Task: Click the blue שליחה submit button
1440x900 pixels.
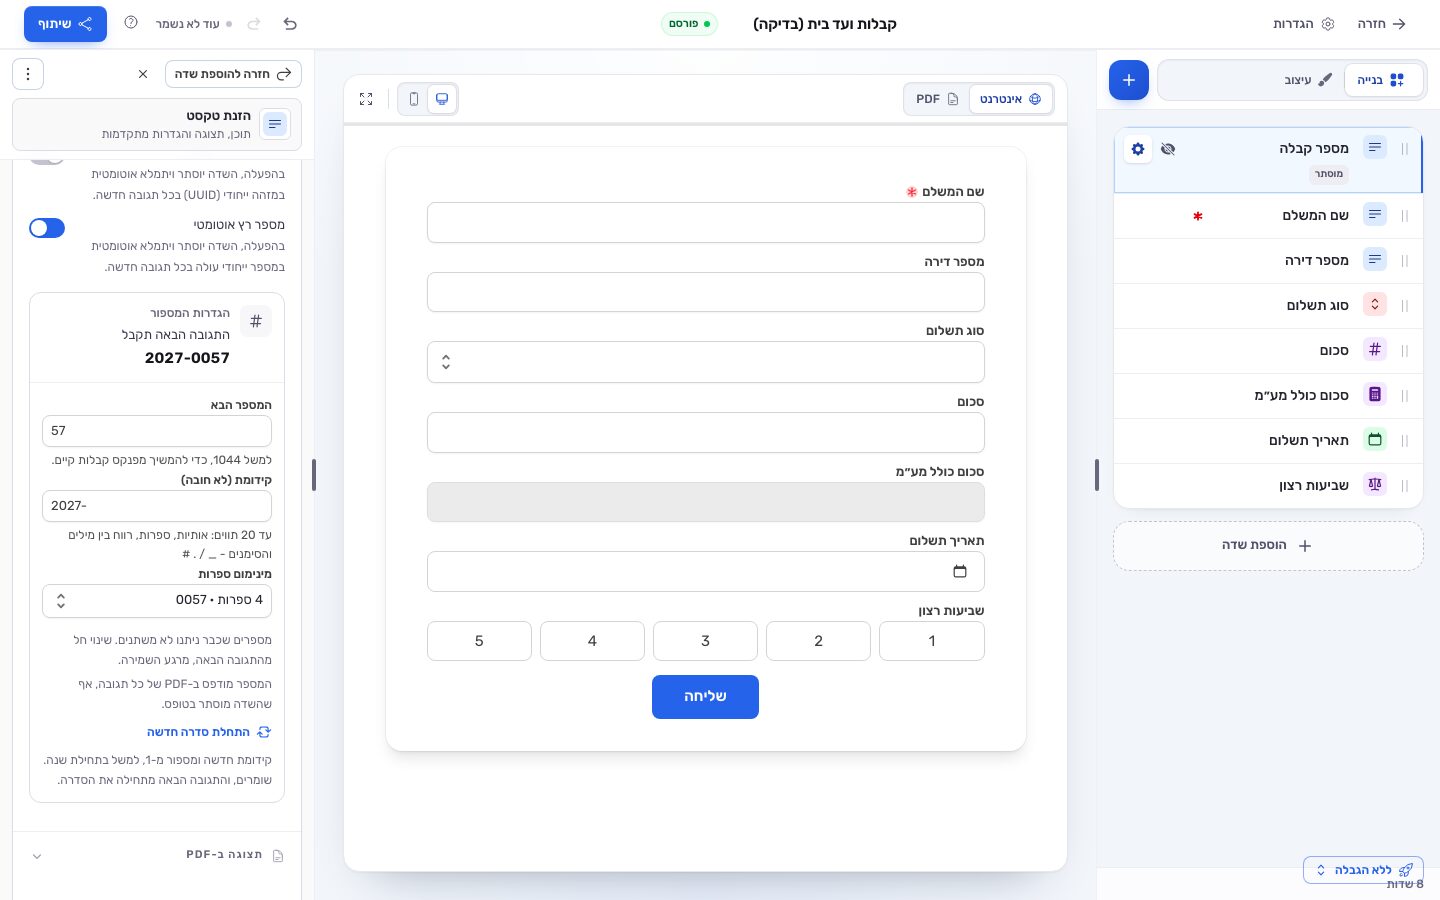Action: tap(705, 697)
